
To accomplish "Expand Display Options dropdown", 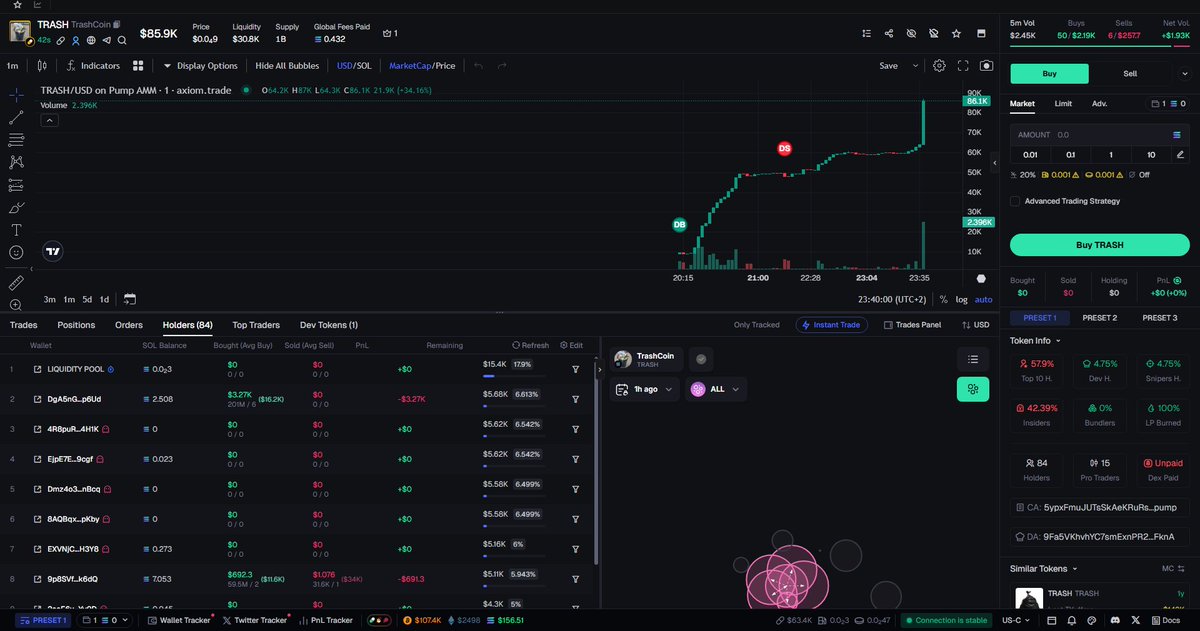I will pyautogui.click(x=200, y=66).
